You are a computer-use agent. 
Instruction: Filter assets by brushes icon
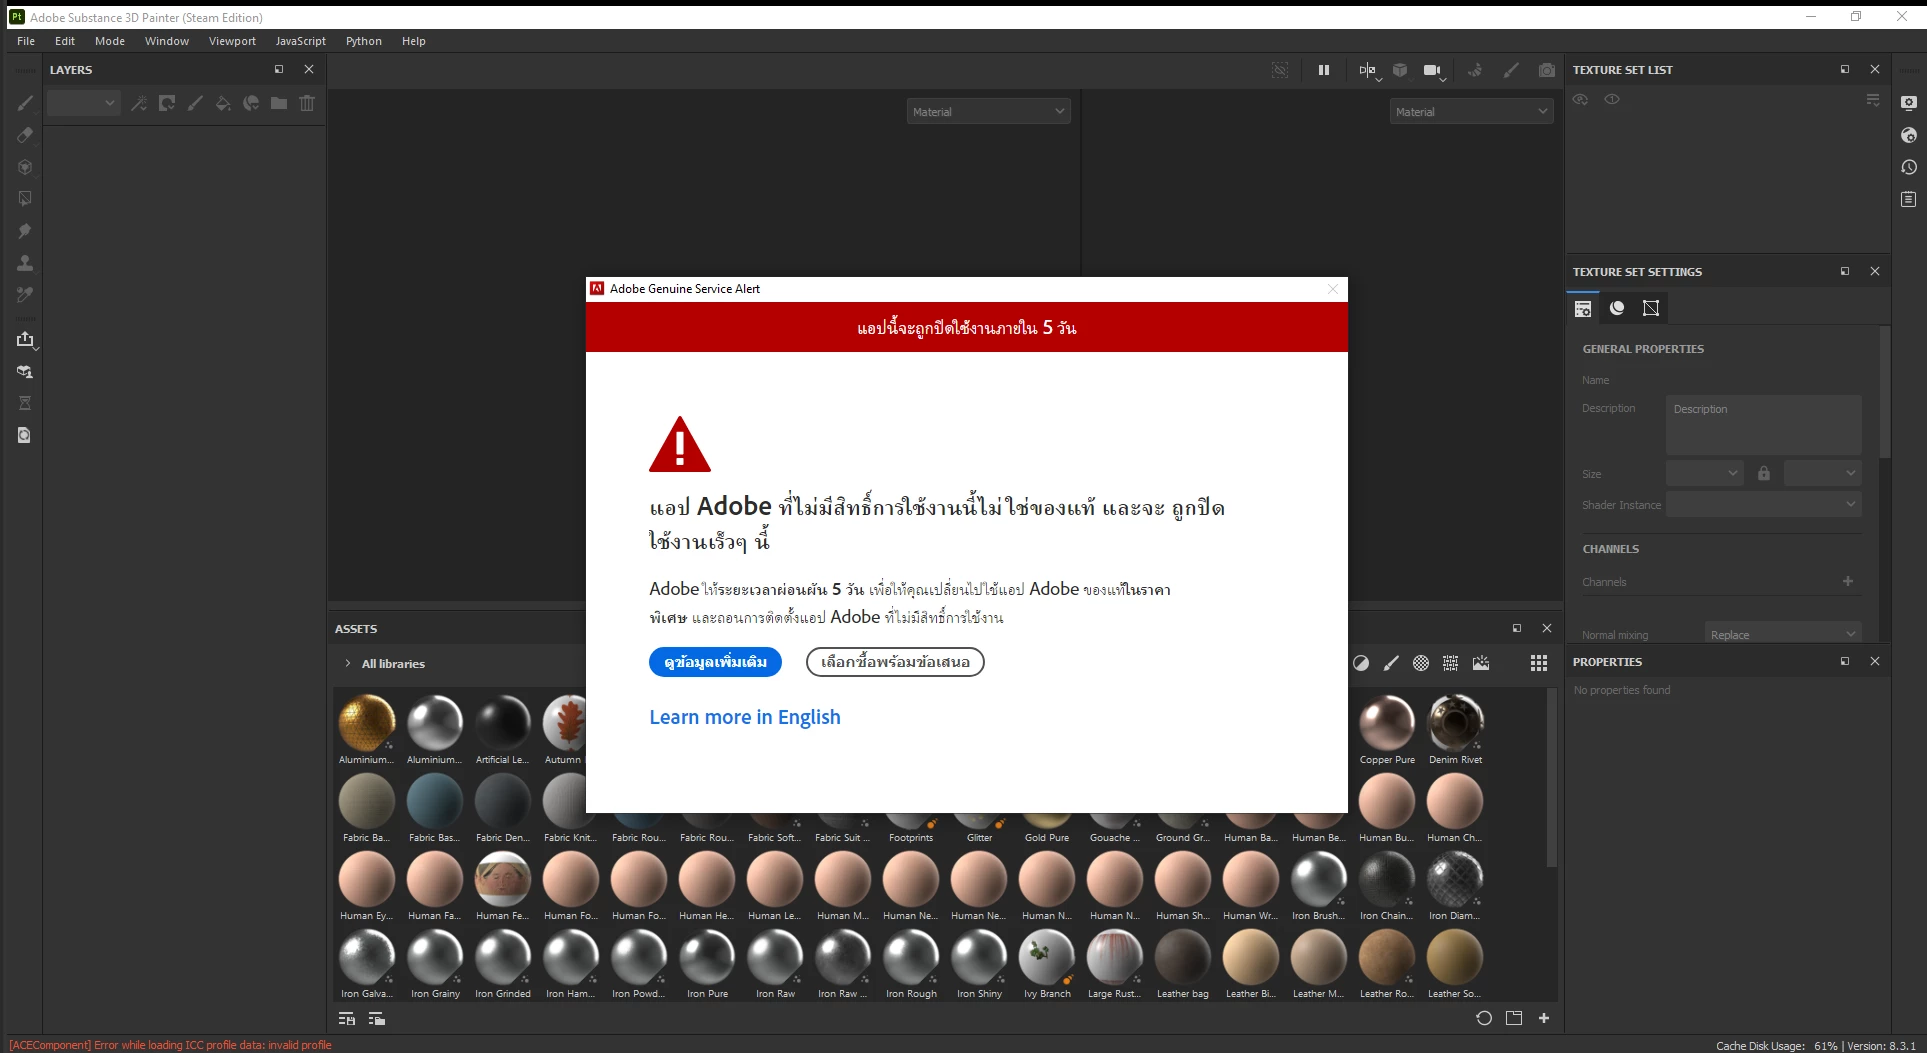click(x=1391, y=663)
